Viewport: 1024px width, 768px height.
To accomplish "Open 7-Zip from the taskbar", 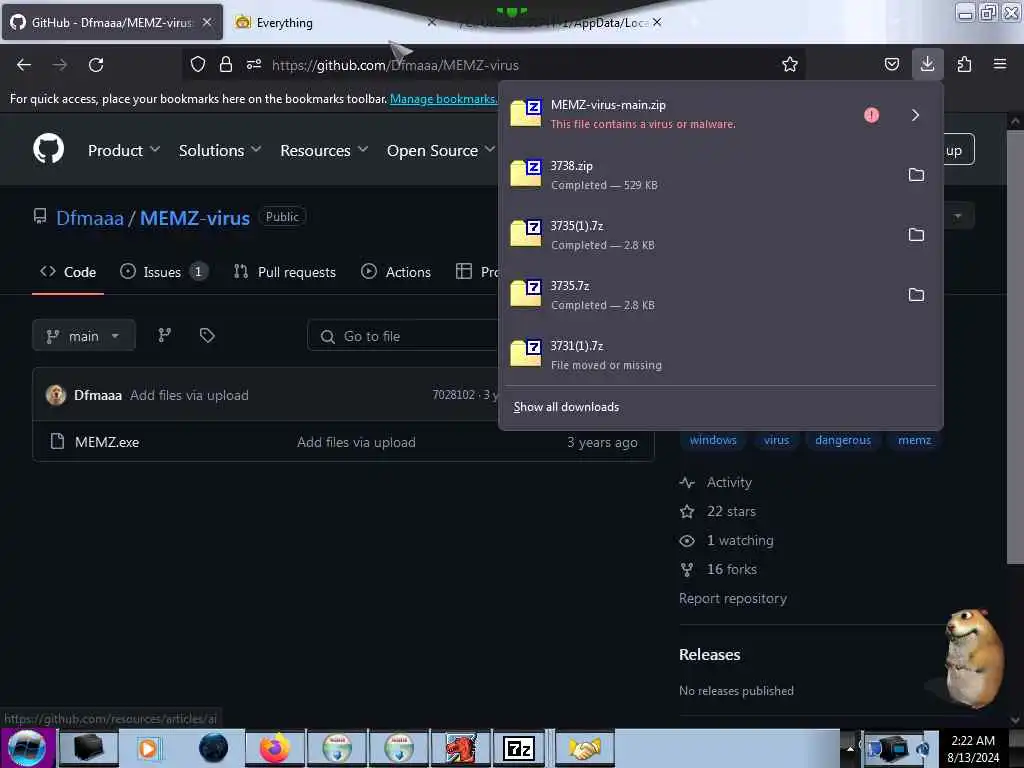I will click(x=519, y=748).
